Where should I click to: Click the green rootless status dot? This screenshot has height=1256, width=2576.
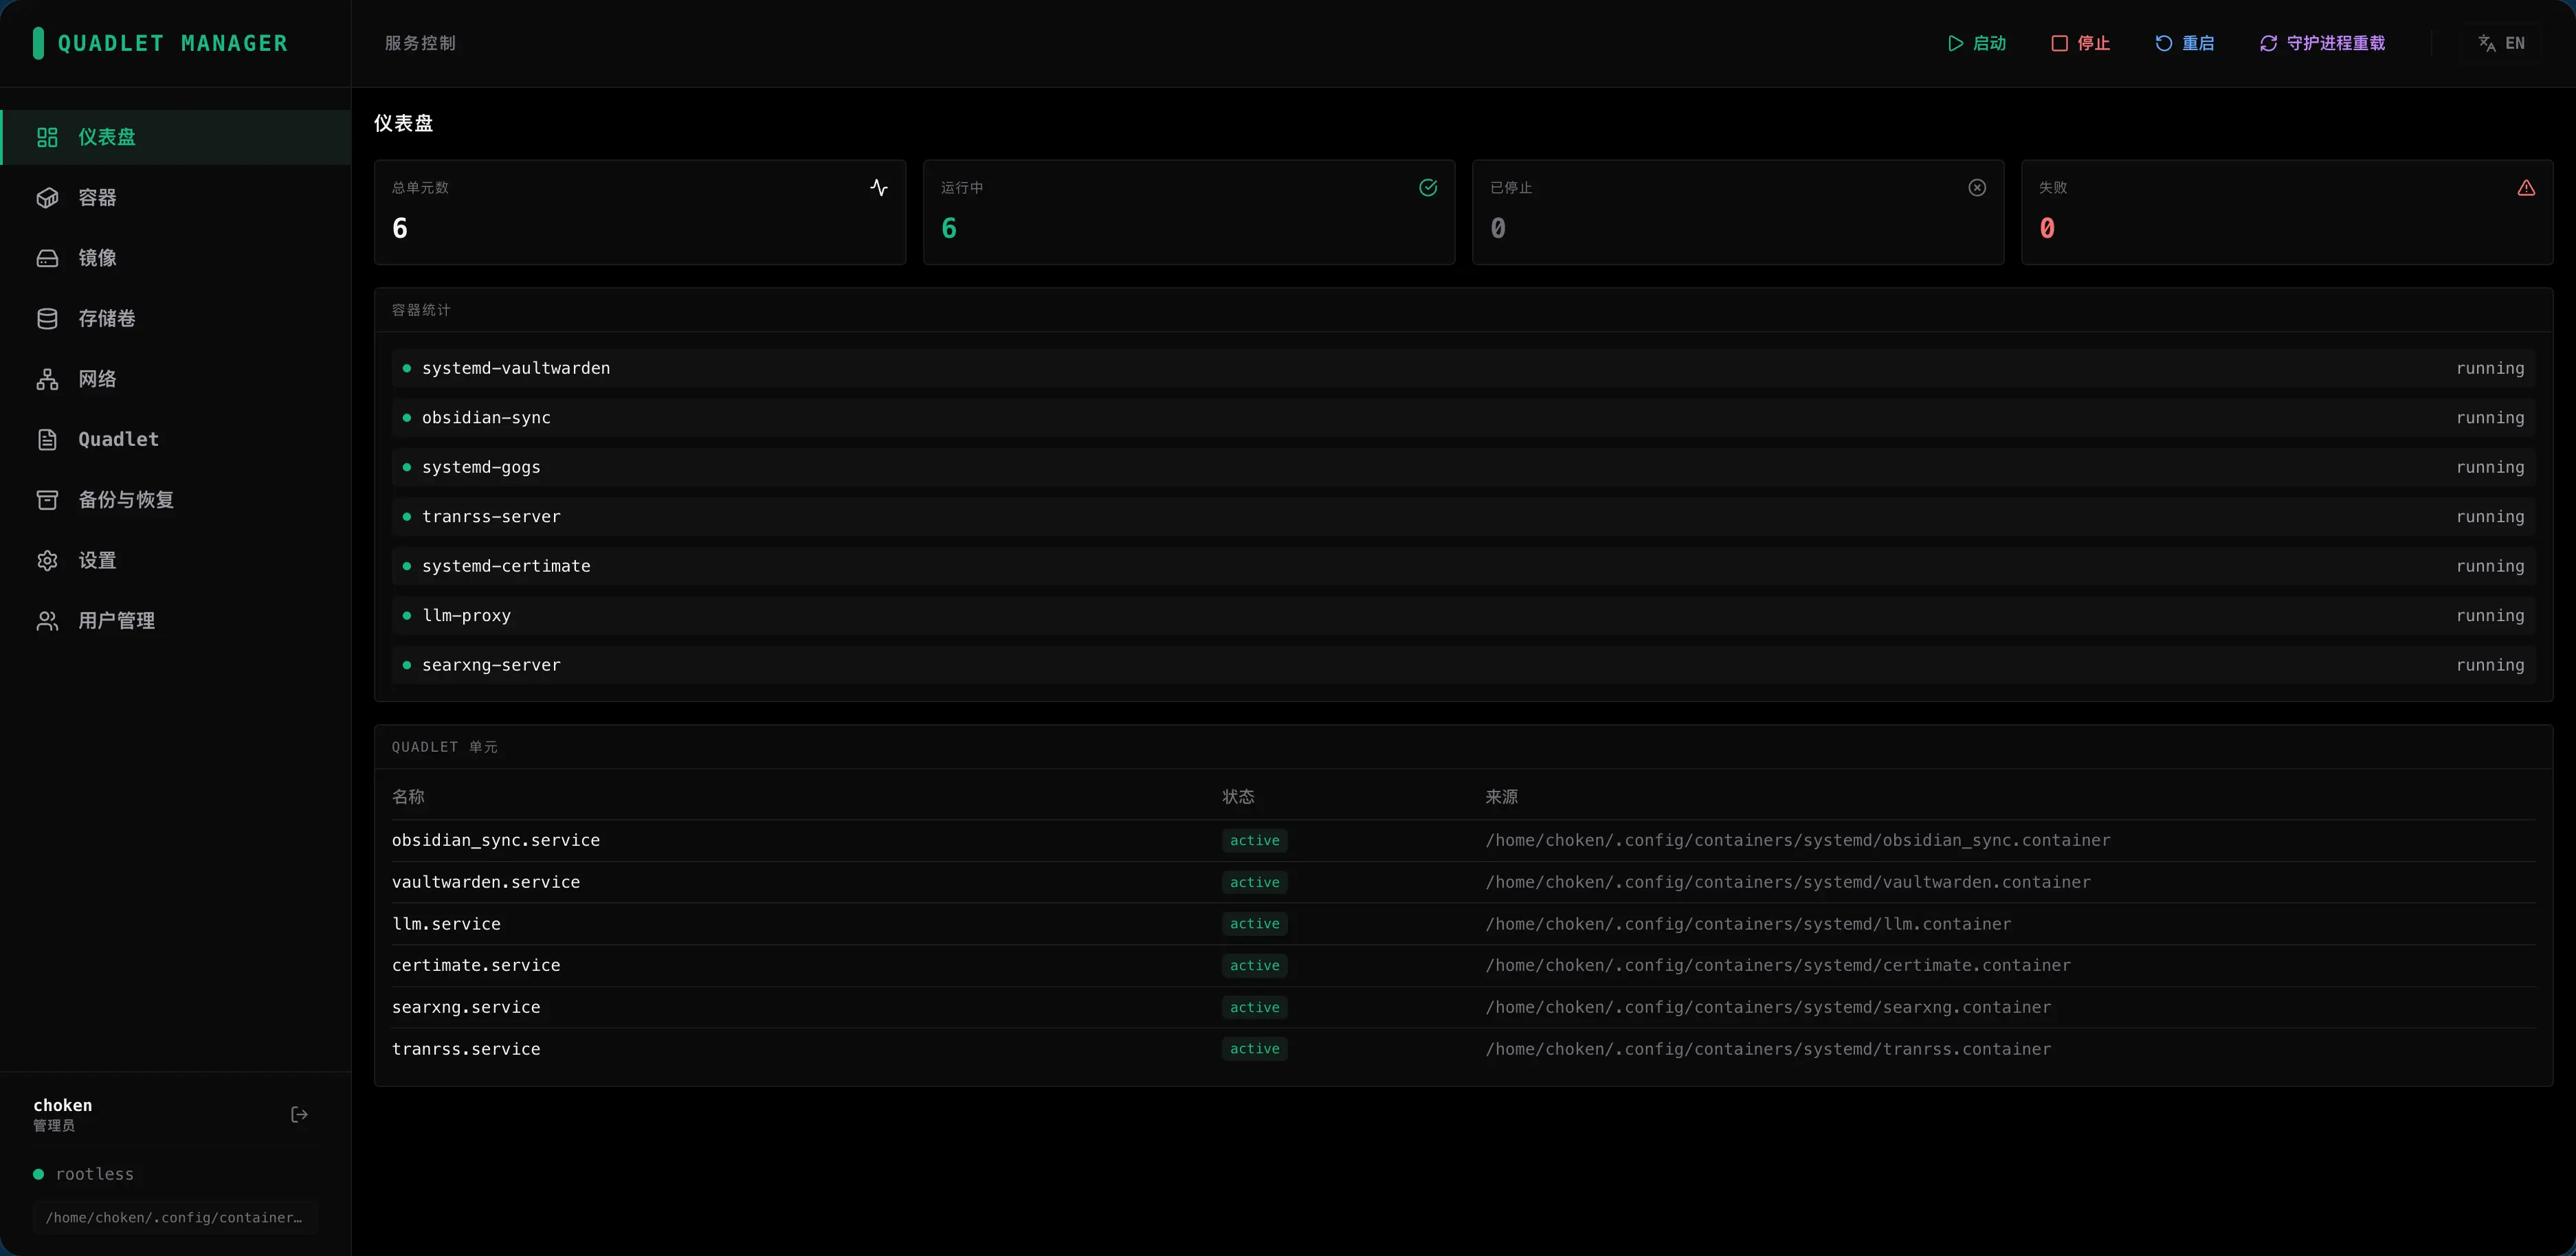[38, 1174]
